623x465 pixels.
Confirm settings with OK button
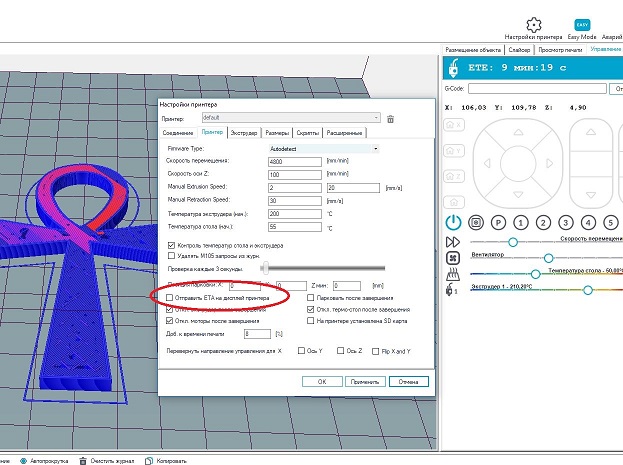coord(322,382)
